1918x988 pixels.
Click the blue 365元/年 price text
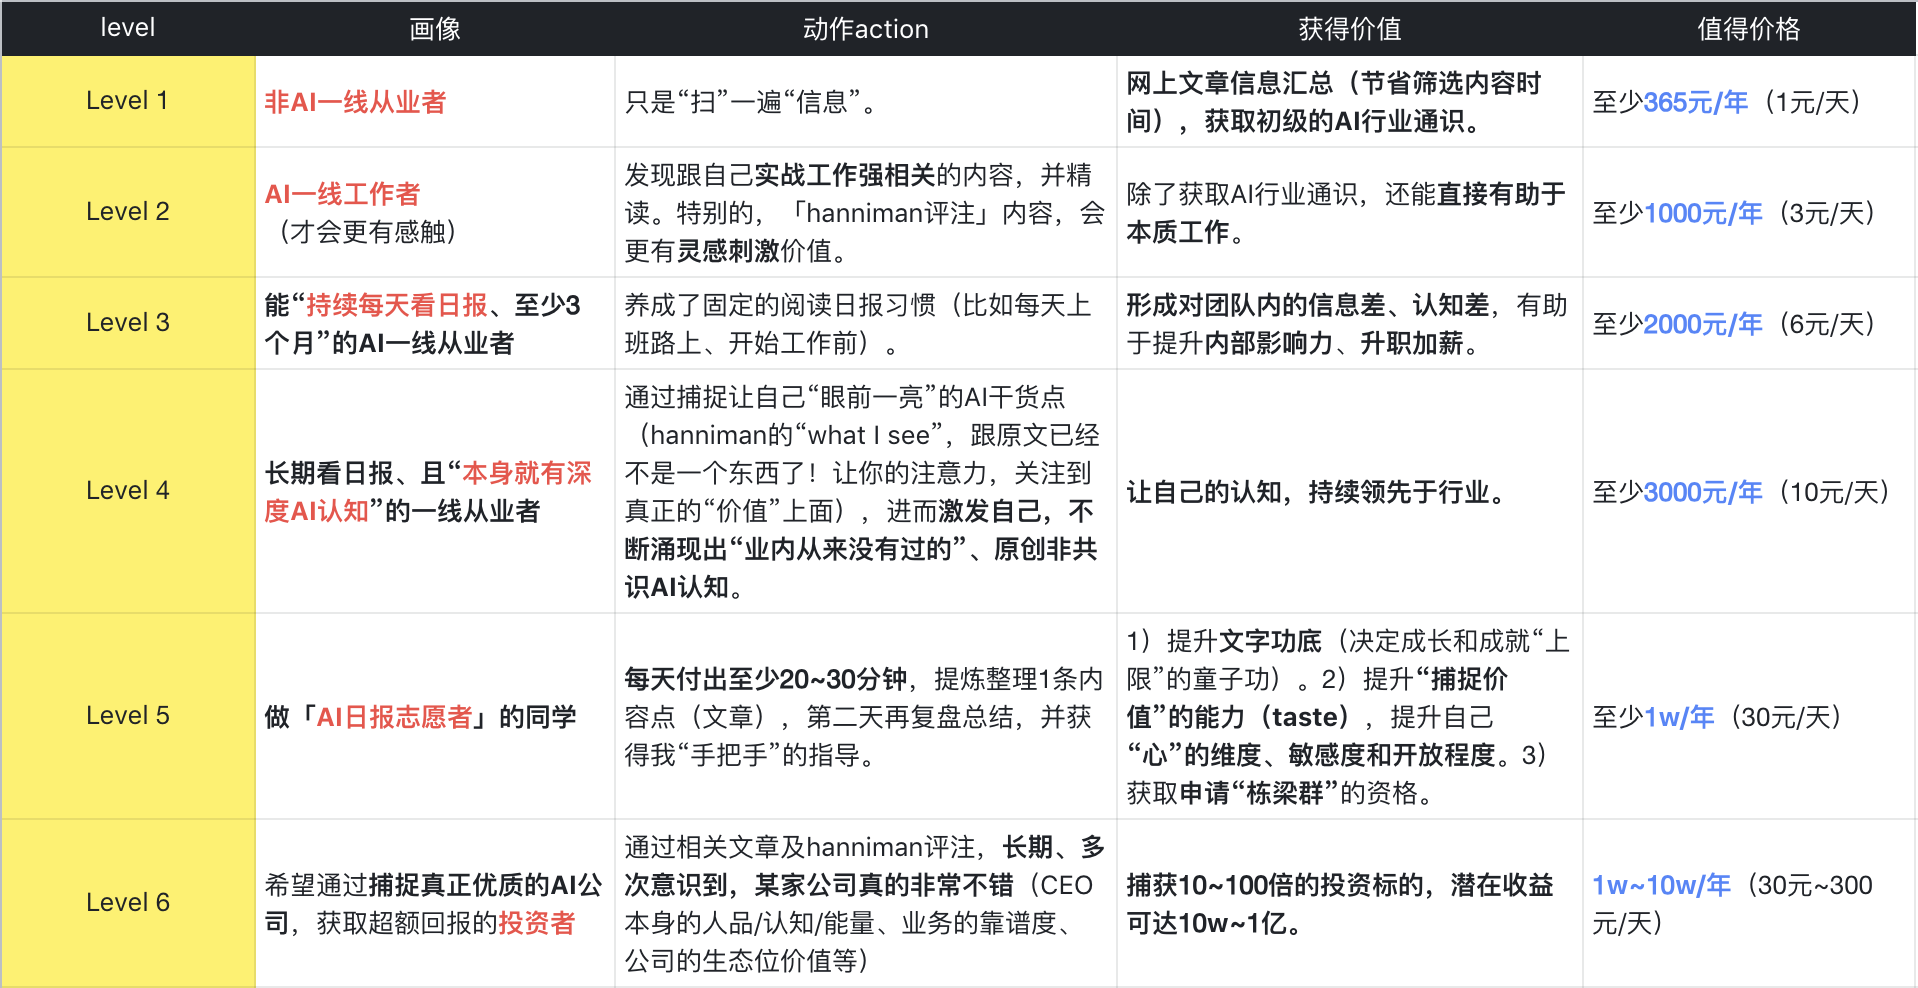pos(1696,102)
